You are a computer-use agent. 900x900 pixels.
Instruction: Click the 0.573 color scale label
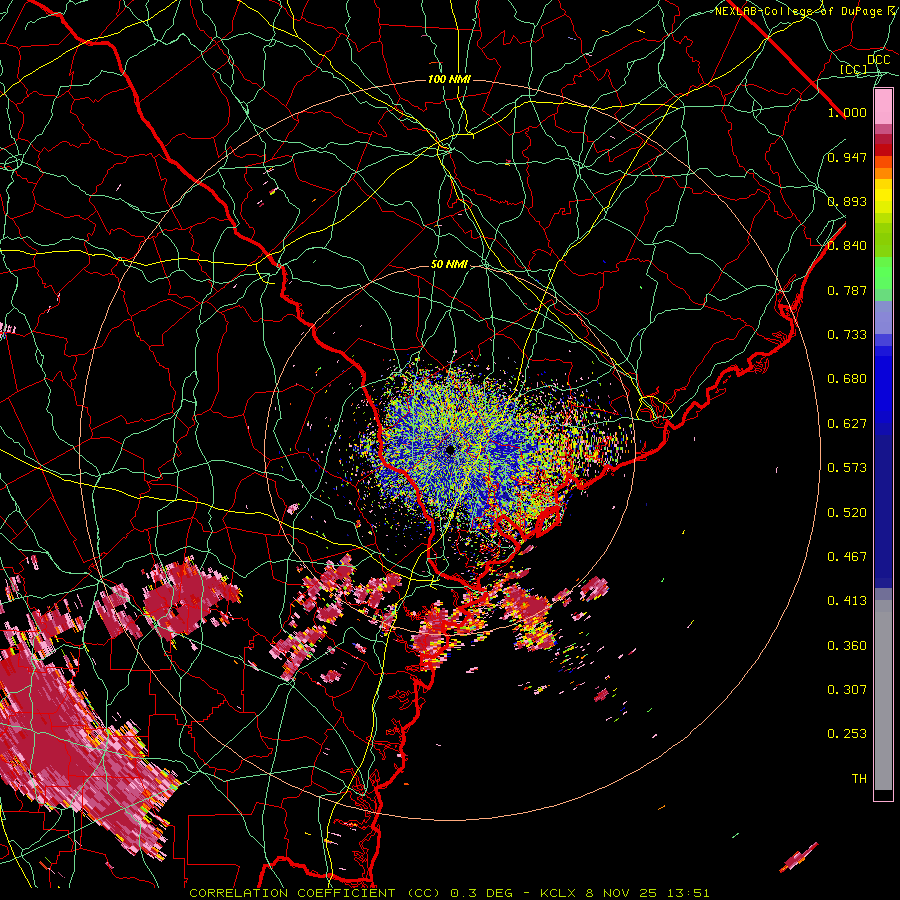(847, 468)
